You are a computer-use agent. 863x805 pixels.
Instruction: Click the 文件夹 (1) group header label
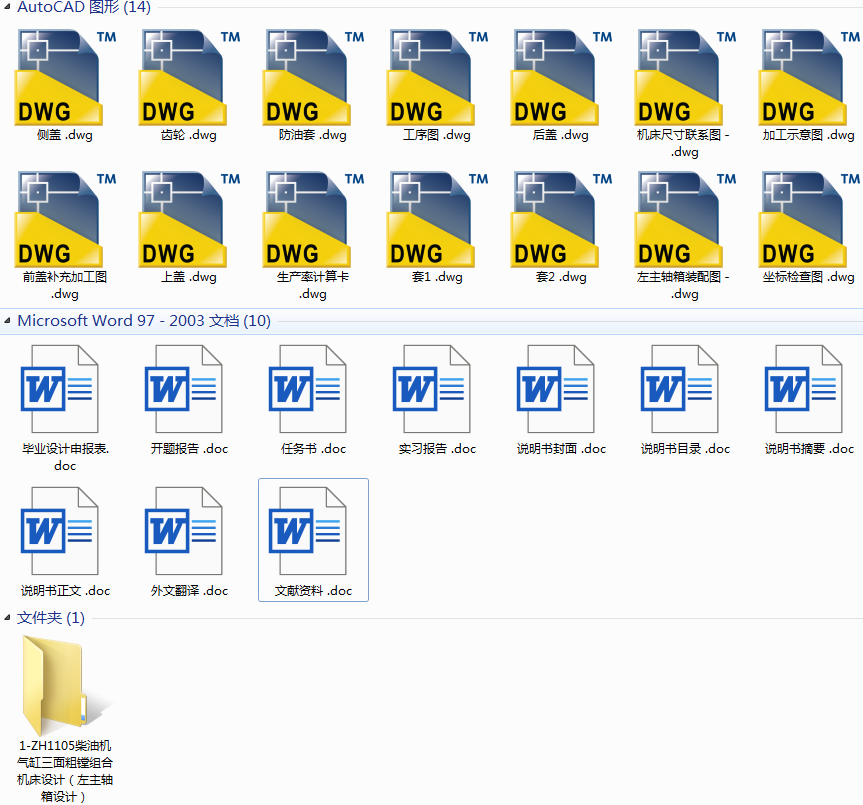pos(51,618)
